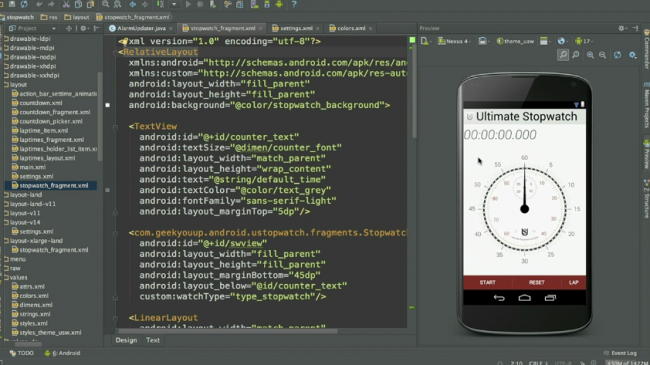
Task: Select the Text tab below the editor
Action: tap(153, 340)
